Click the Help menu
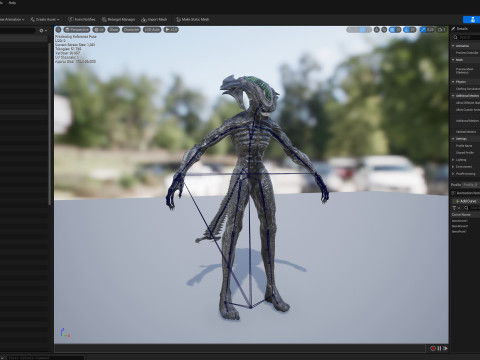480x360 pixels. point(12,3)
